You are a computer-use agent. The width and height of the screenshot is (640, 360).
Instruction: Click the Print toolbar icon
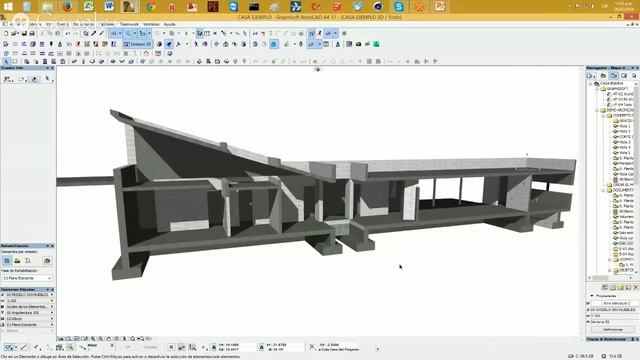(32, 33)
